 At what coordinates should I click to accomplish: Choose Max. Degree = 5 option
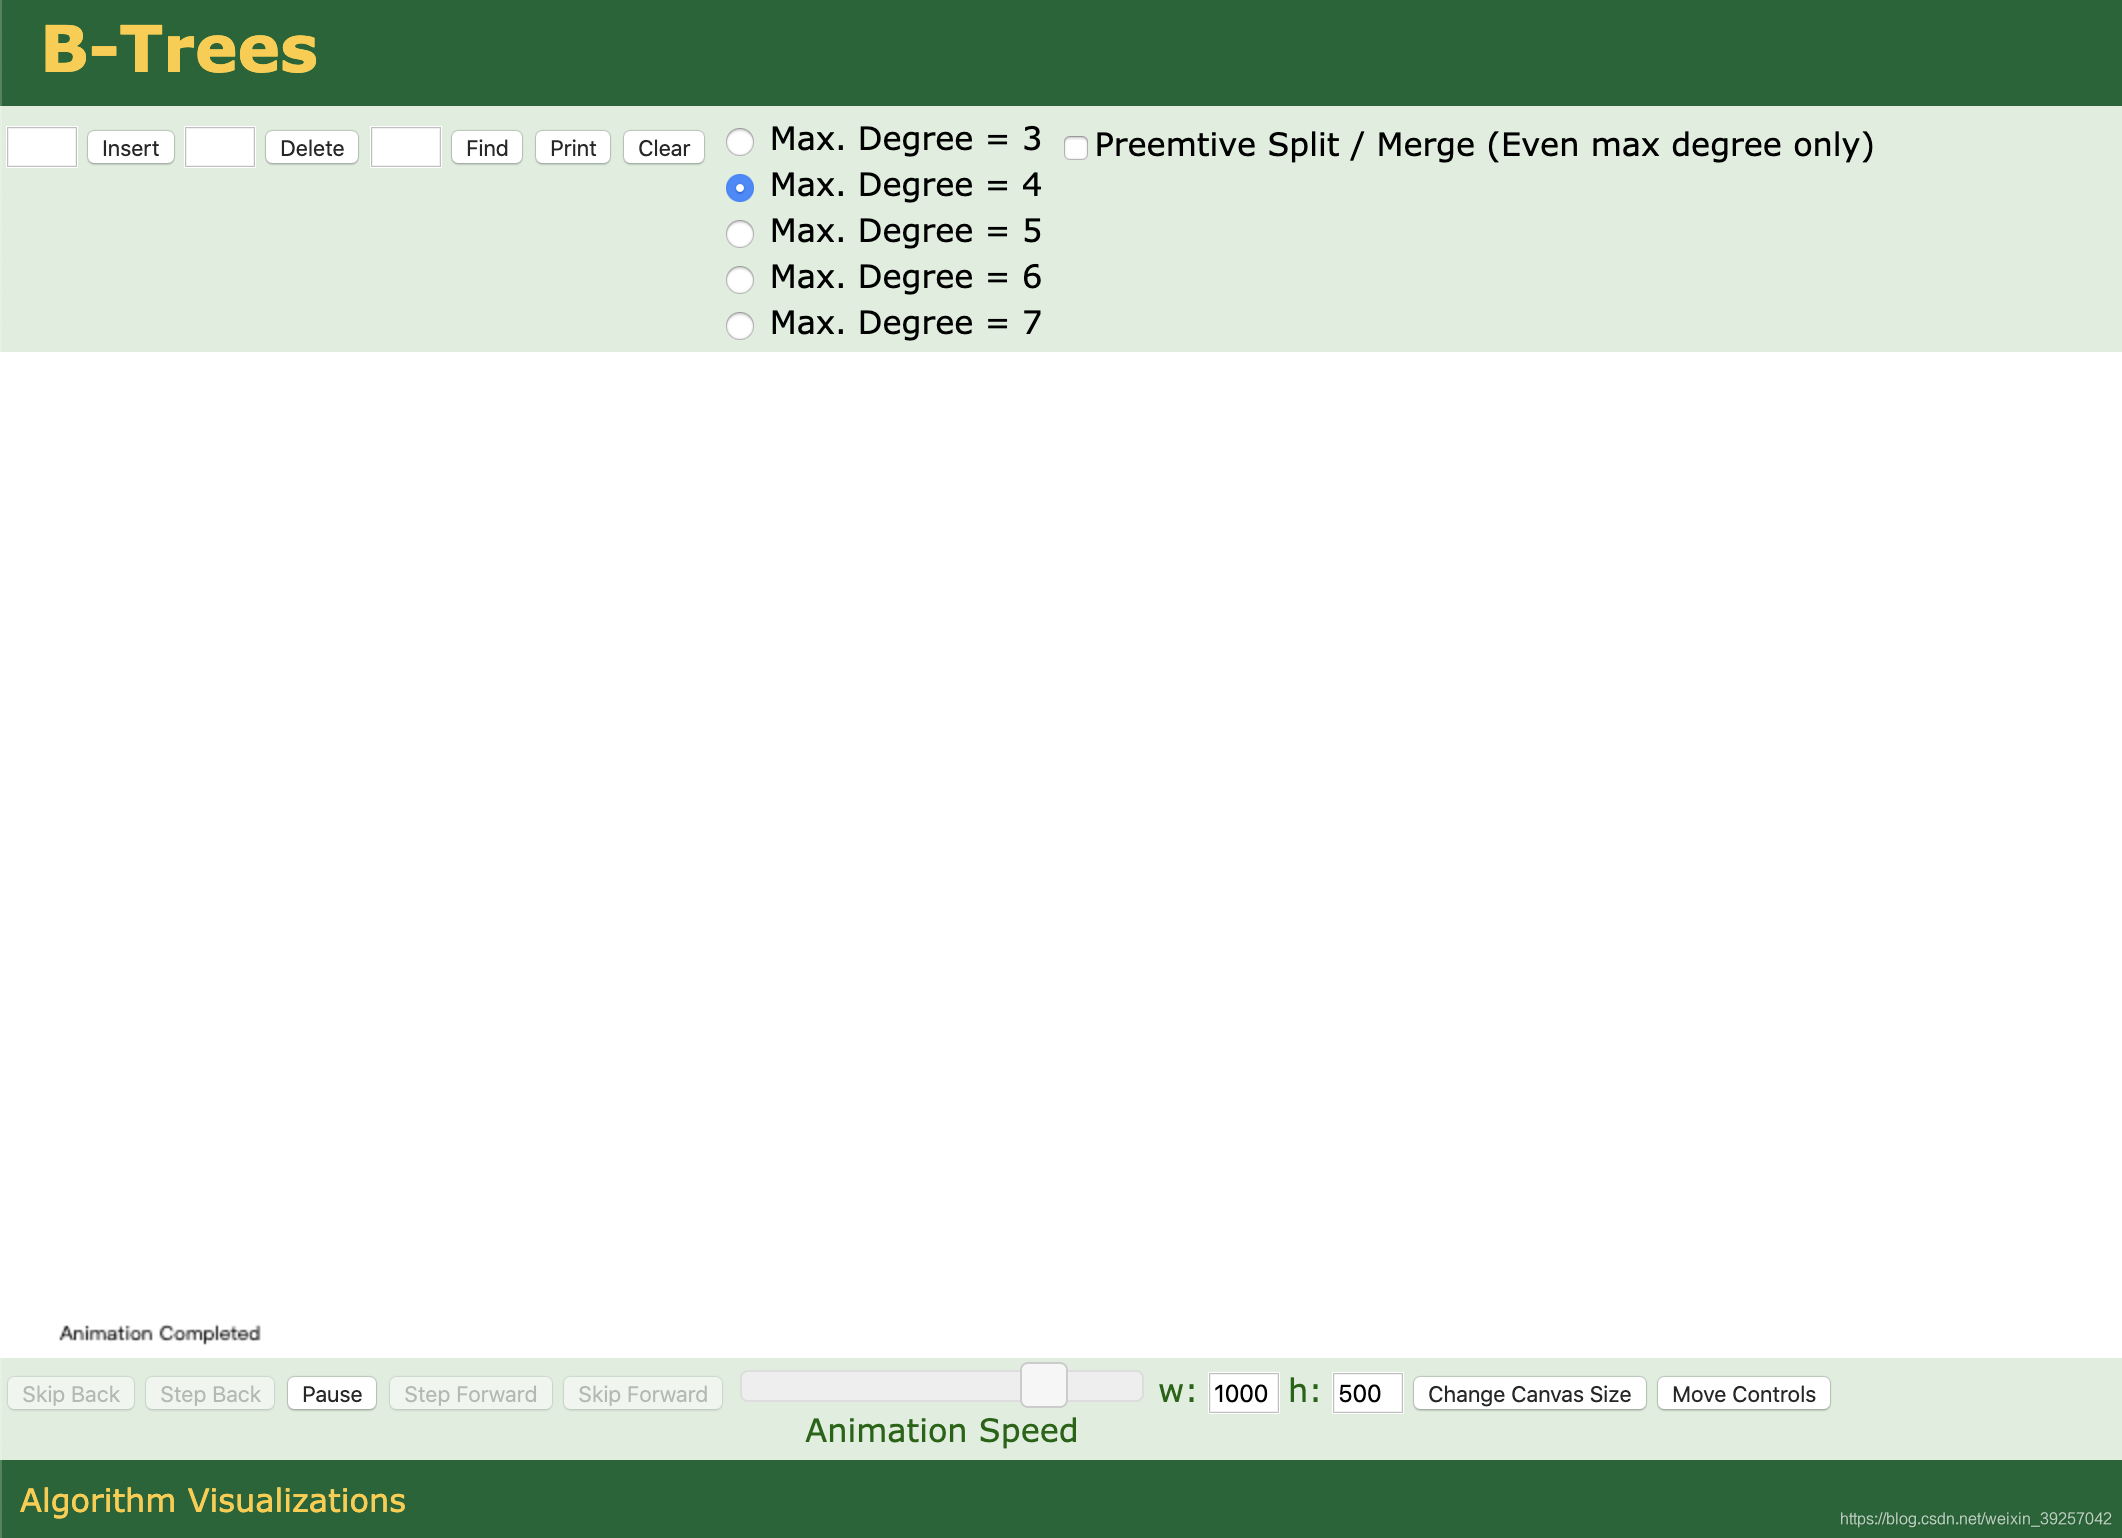coord(740,234)
